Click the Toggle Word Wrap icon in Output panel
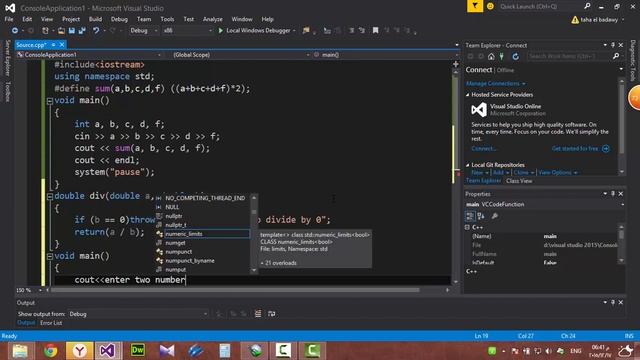The width and height of the screenshot is (640, 360). click(x=271, y=313)
